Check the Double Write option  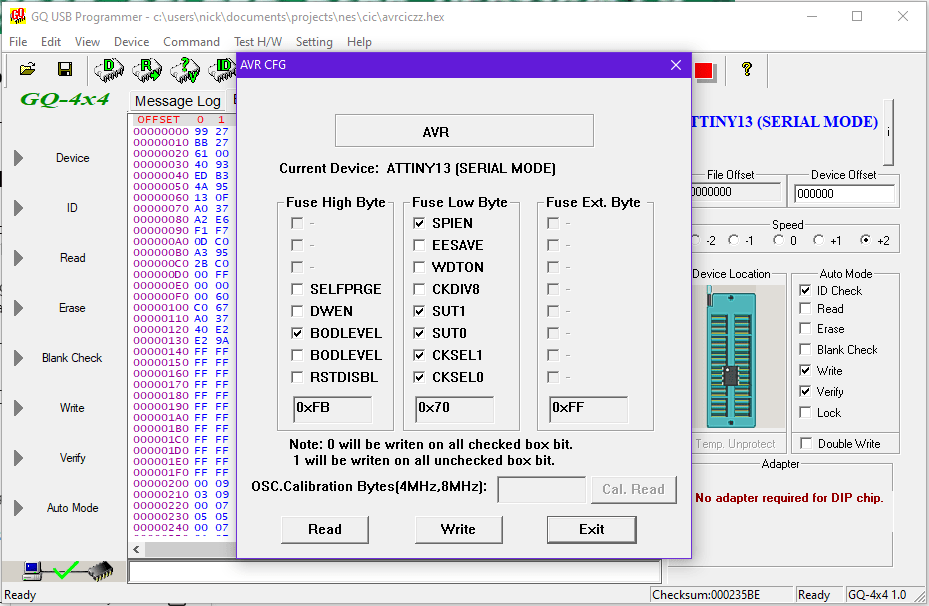point(805,443)
